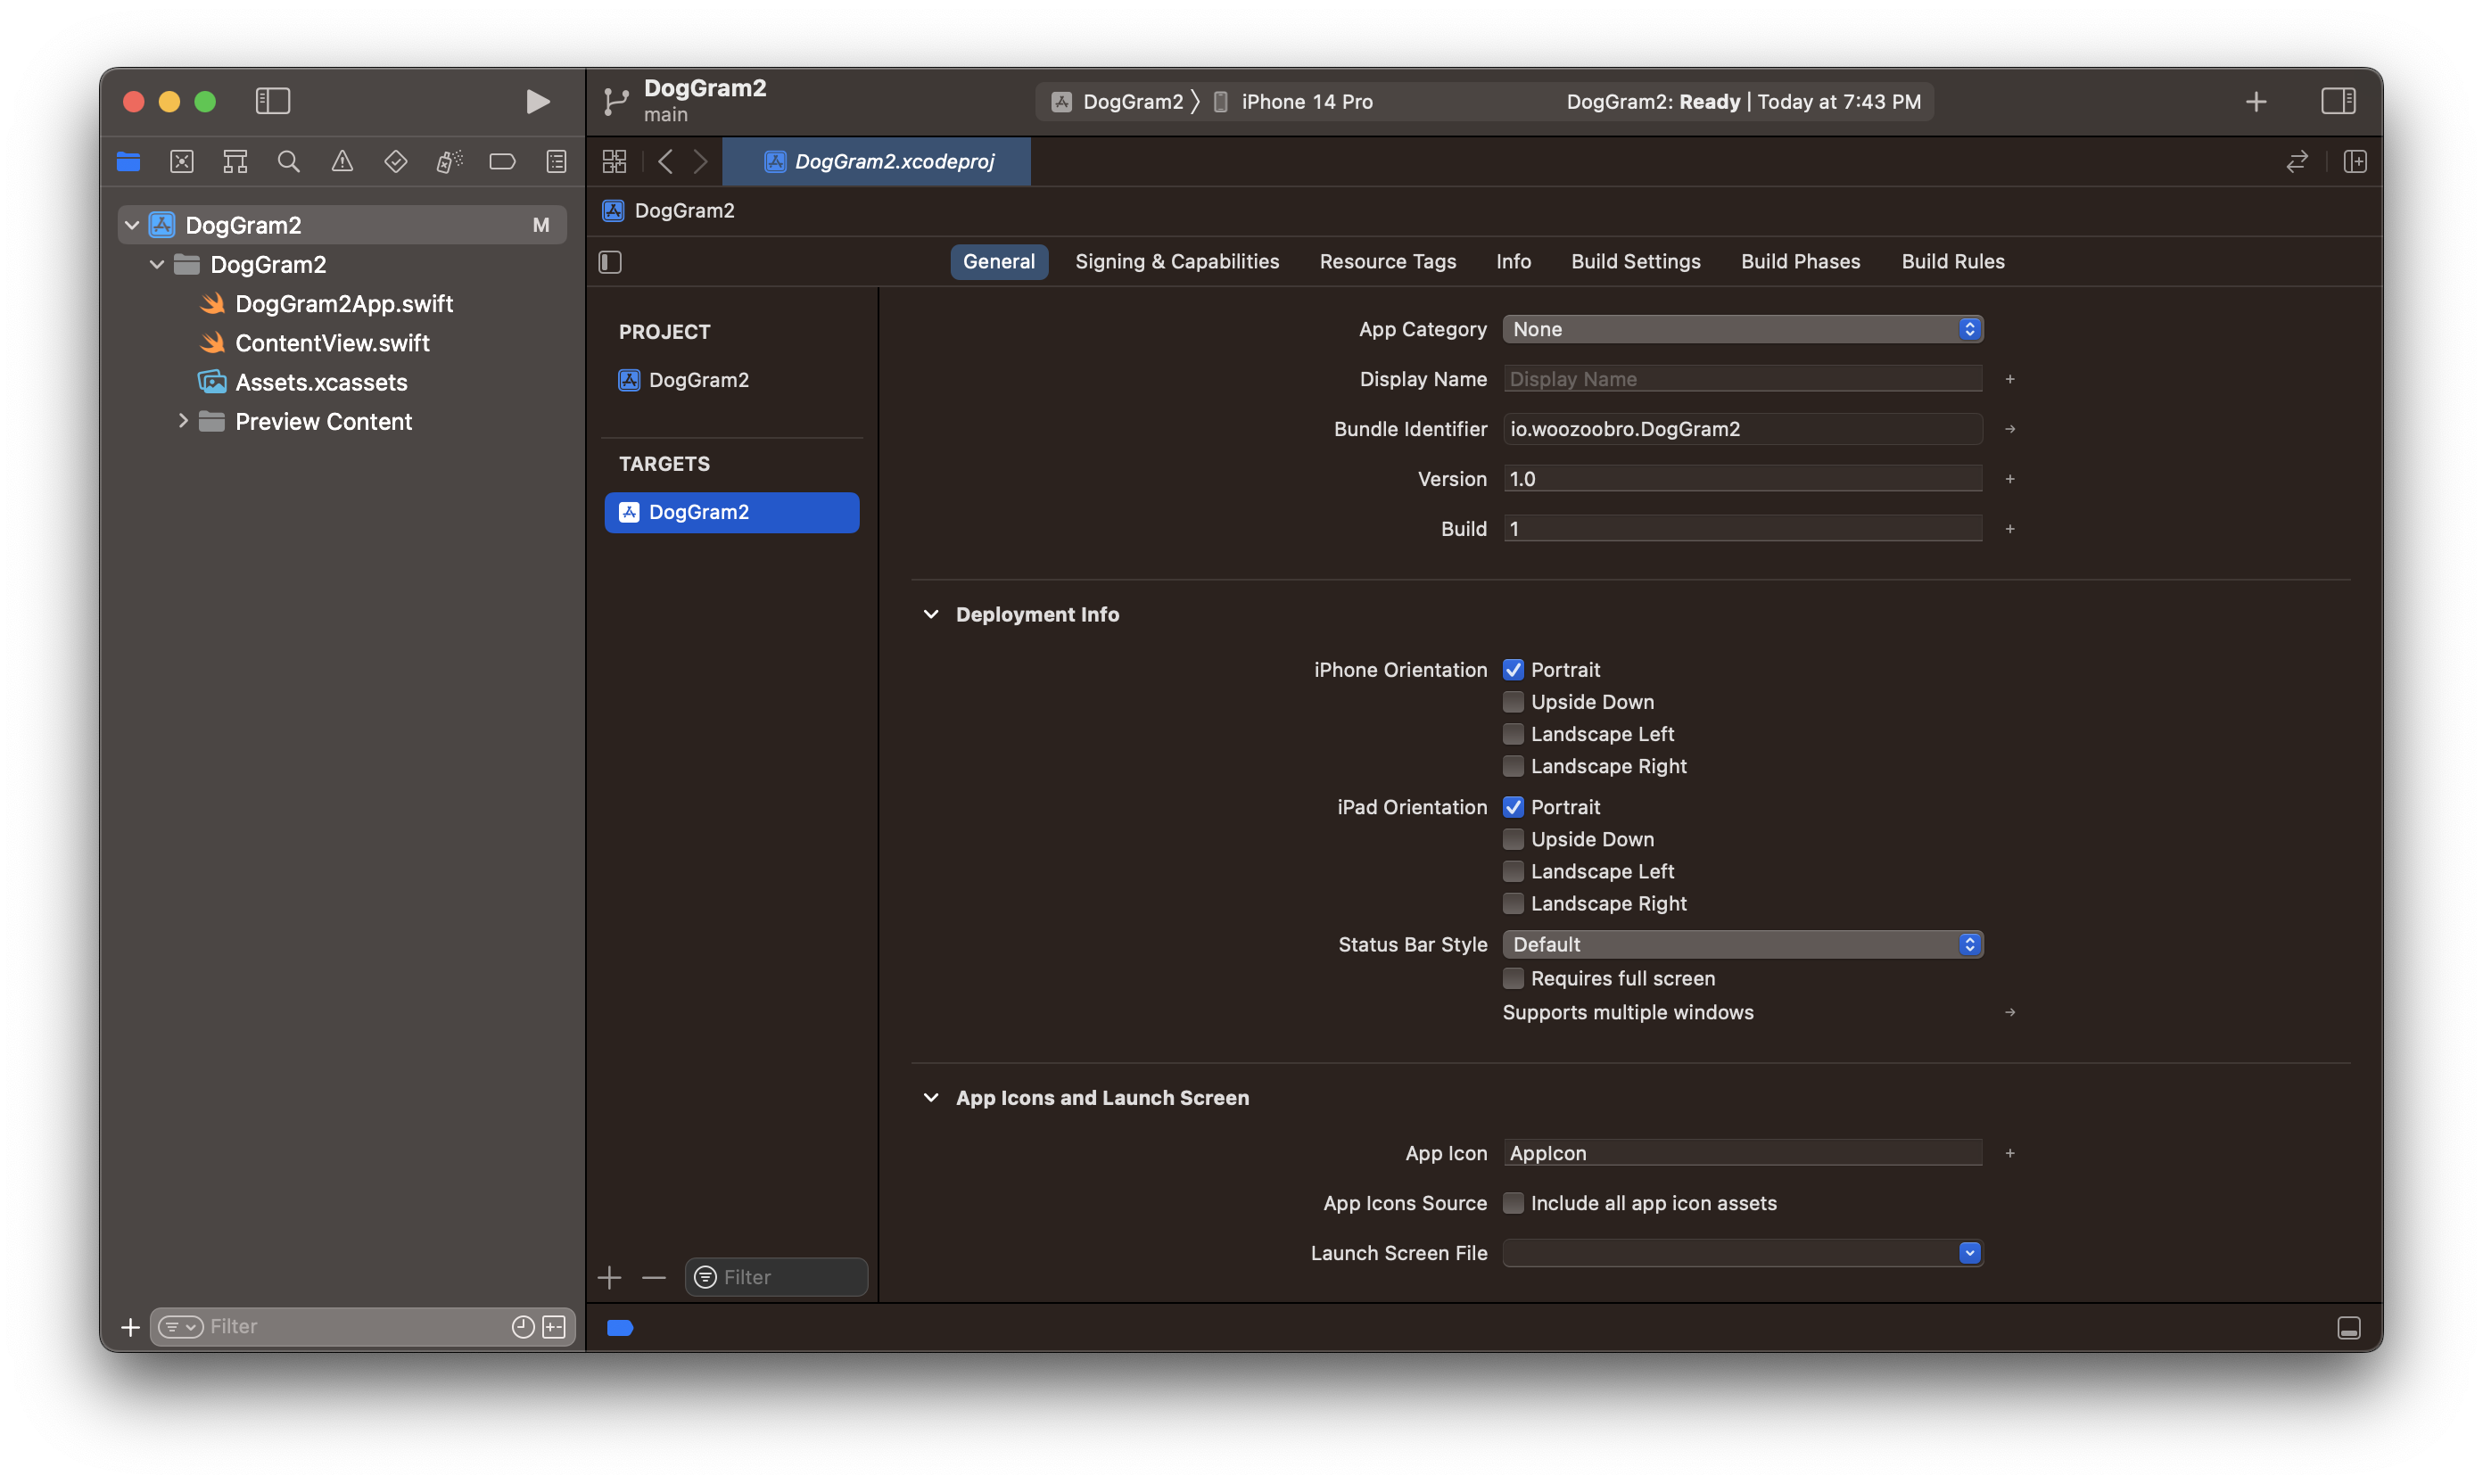Select the Symbol navigator icon
This screenshot has width=2483, height=1484.
[x=235, y=161]
